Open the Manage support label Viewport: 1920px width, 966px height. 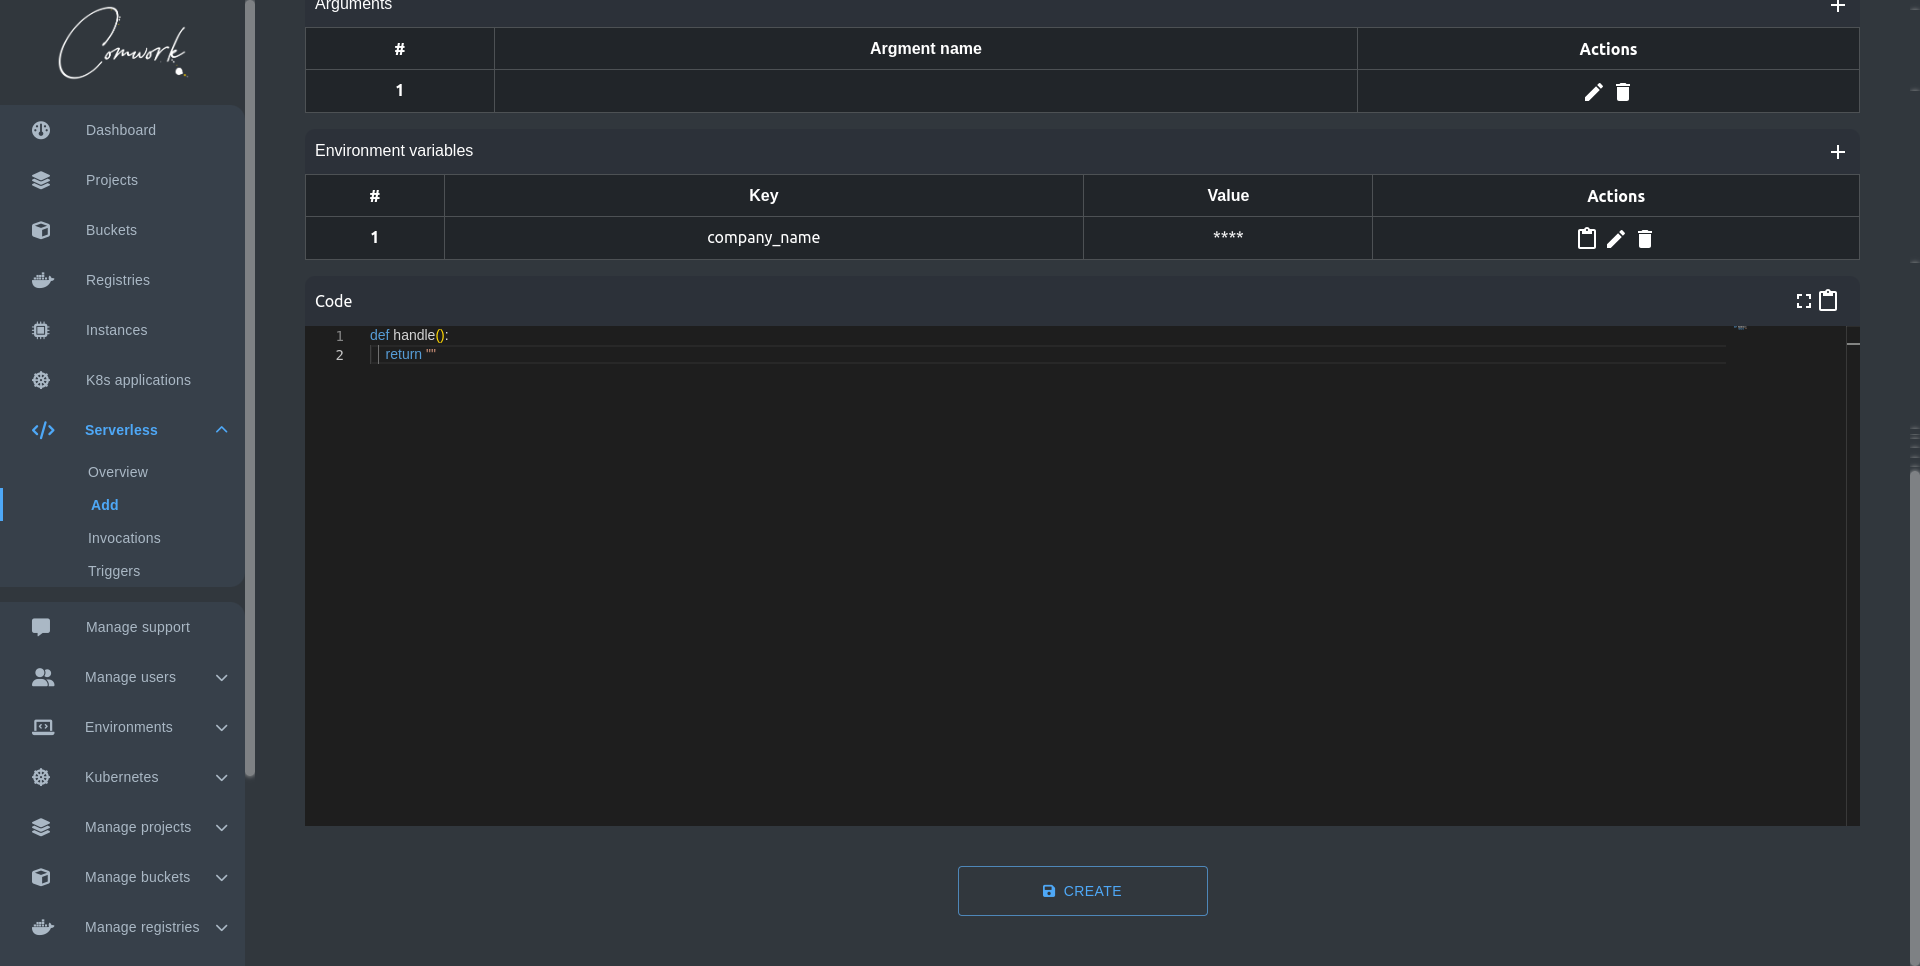tap(138, 627)
